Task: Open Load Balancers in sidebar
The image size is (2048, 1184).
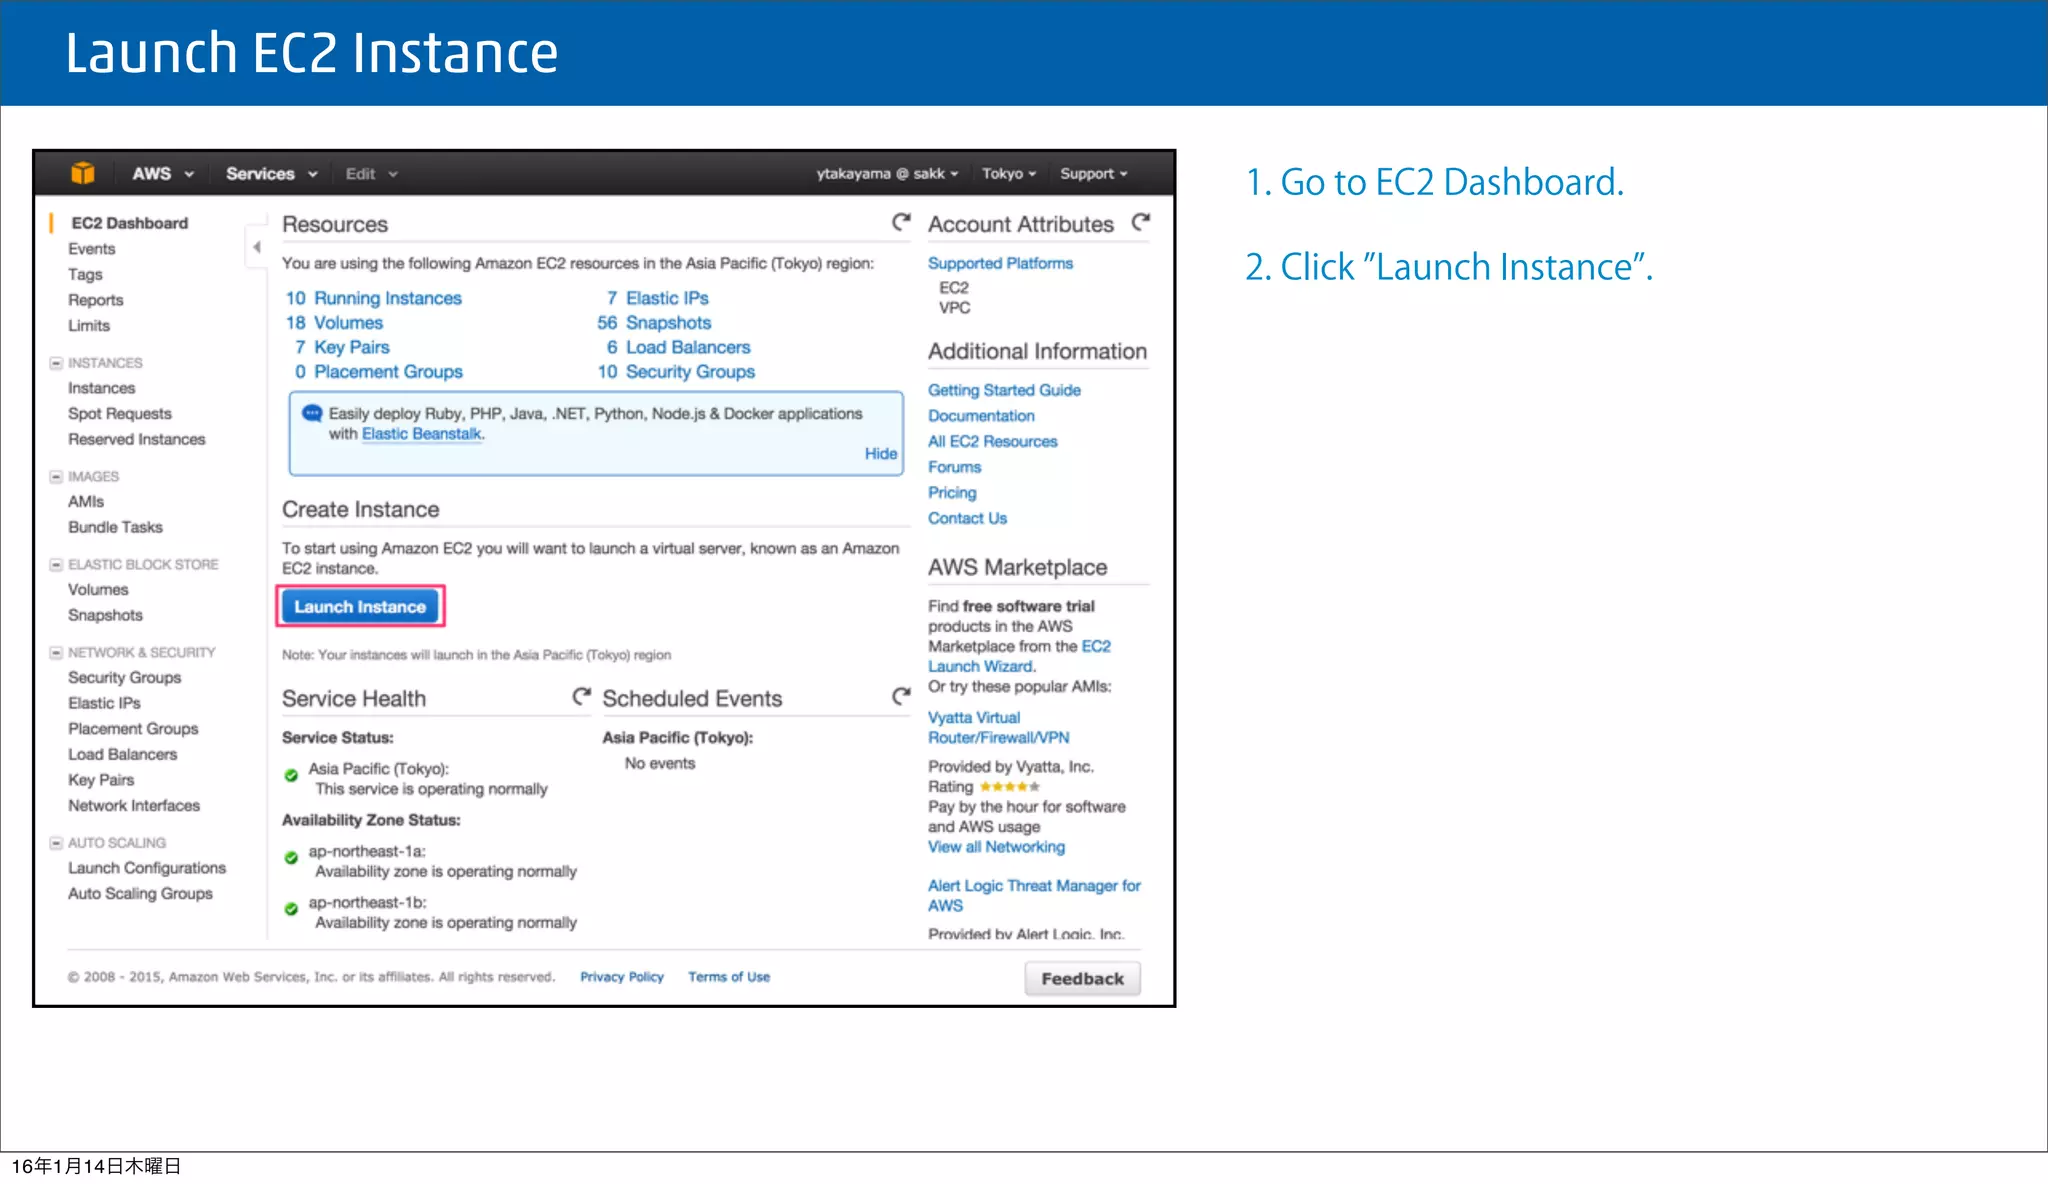Action: [x=122, y=754]
